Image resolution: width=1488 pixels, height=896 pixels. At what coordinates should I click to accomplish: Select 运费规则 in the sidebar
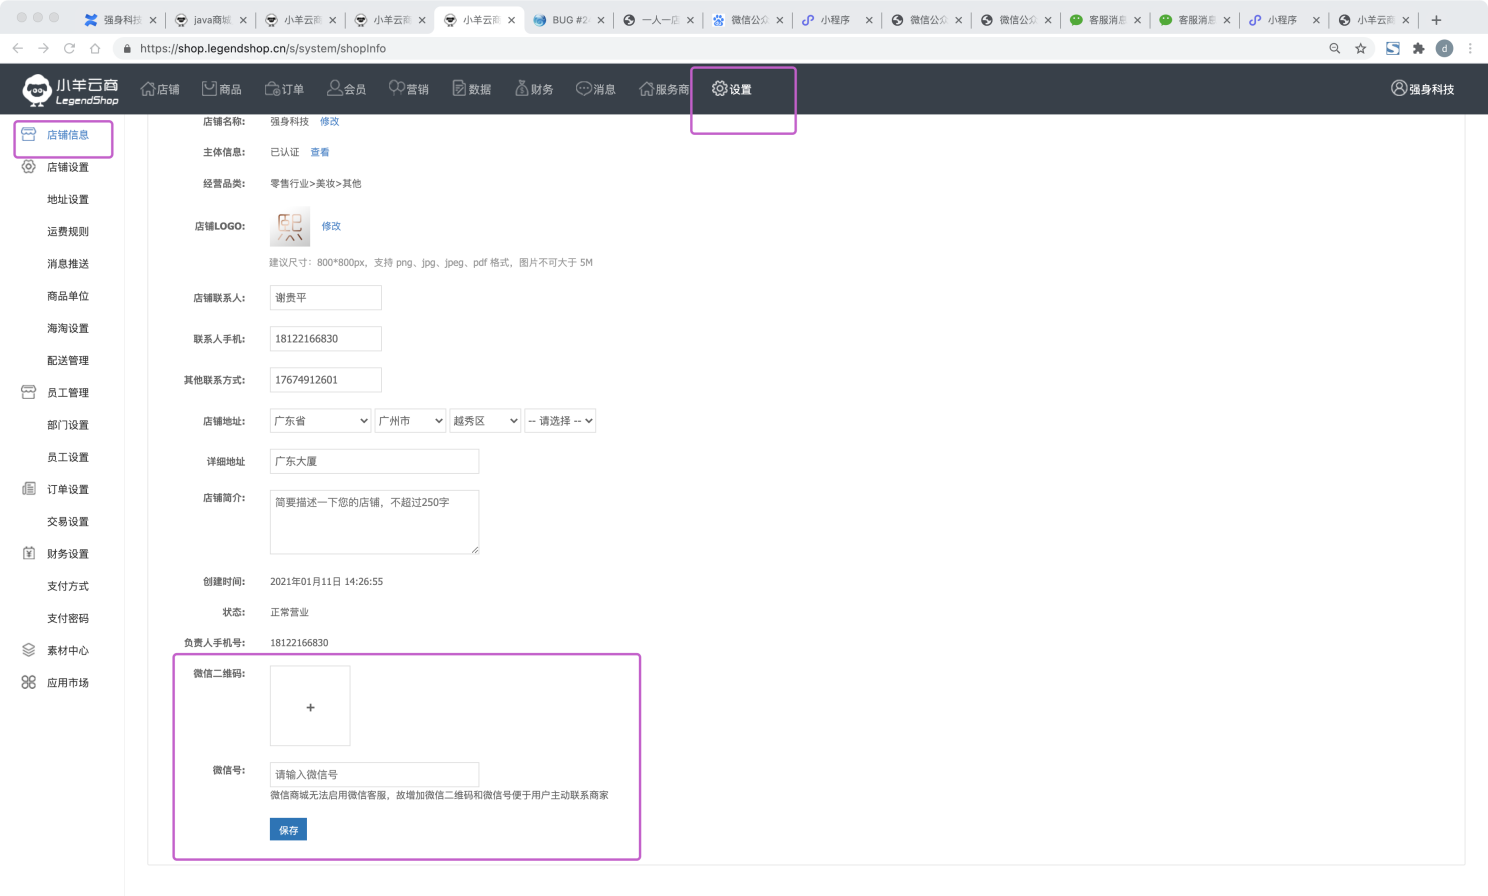pyautogui.click(x=67, y=232)
